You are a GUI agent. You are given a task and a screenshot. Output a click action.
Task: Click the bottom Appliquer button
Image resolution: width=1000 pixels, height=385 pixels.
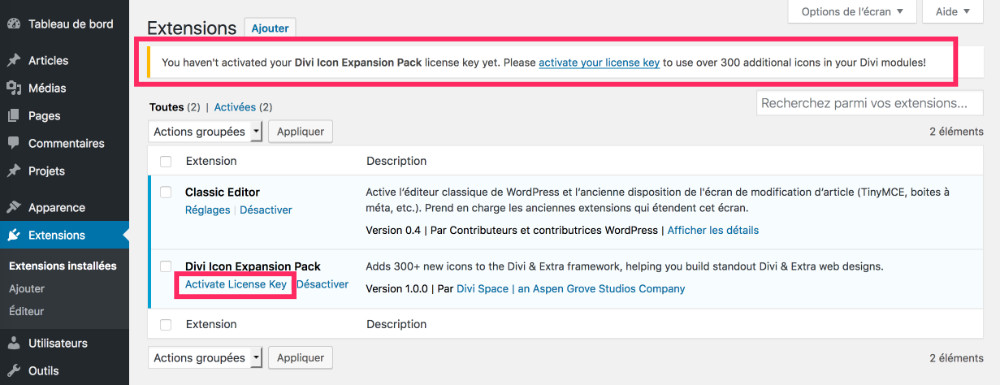click(x=300, y=358)
